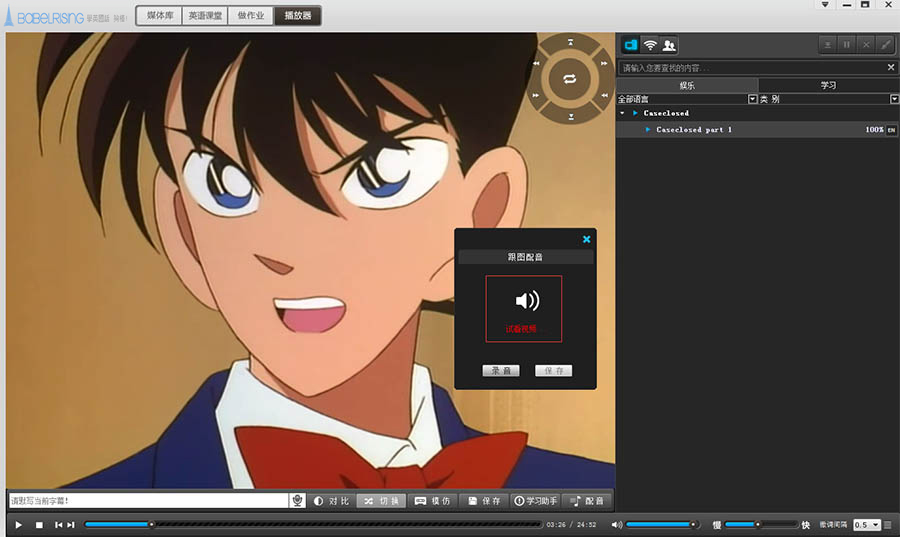This screenshot has height=537, width=900.
Task: Switch the media list to 学习
Action: pyautogui.click(x=828, y=85)
